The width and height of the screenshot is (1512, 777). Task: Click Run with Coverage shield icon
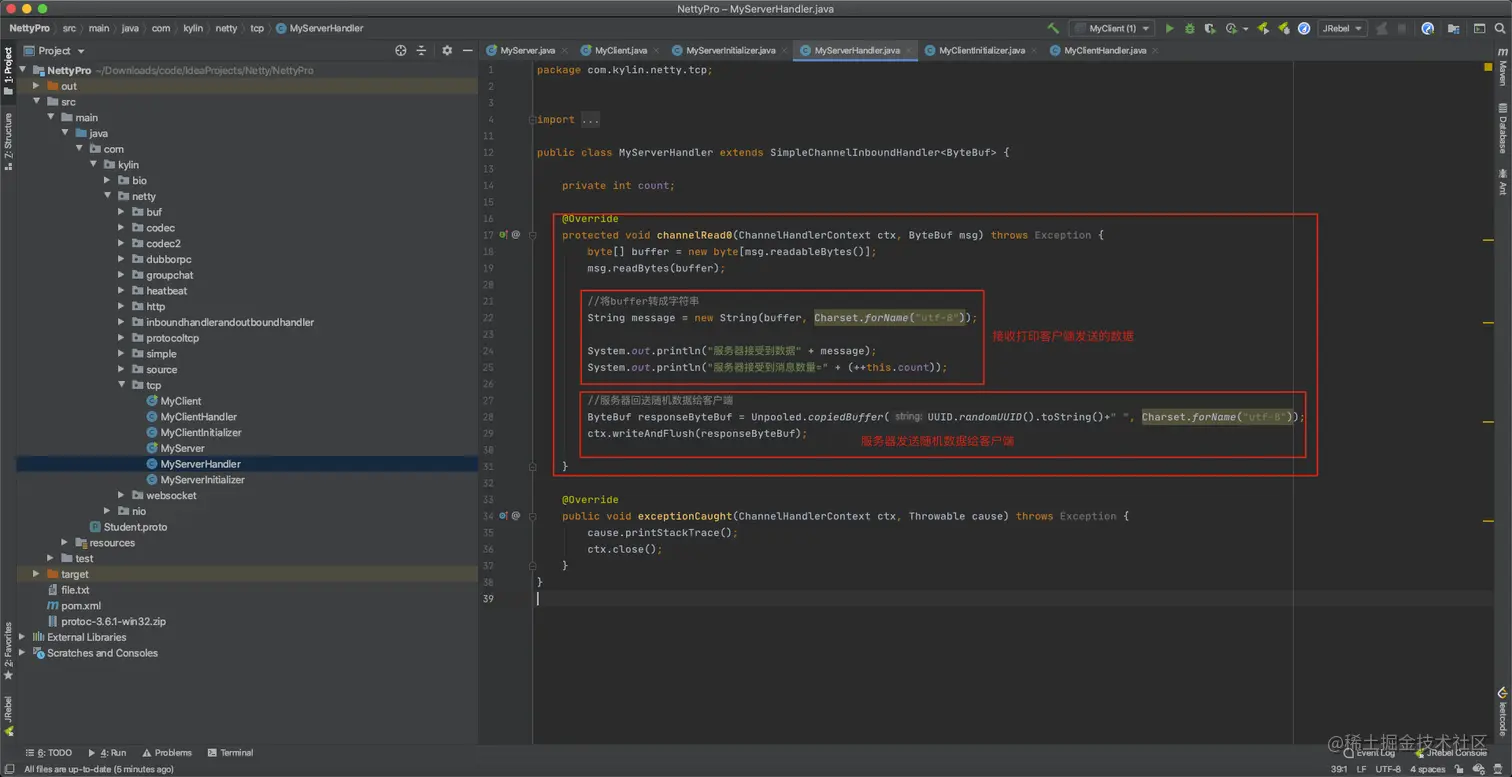pos(1209,29)
